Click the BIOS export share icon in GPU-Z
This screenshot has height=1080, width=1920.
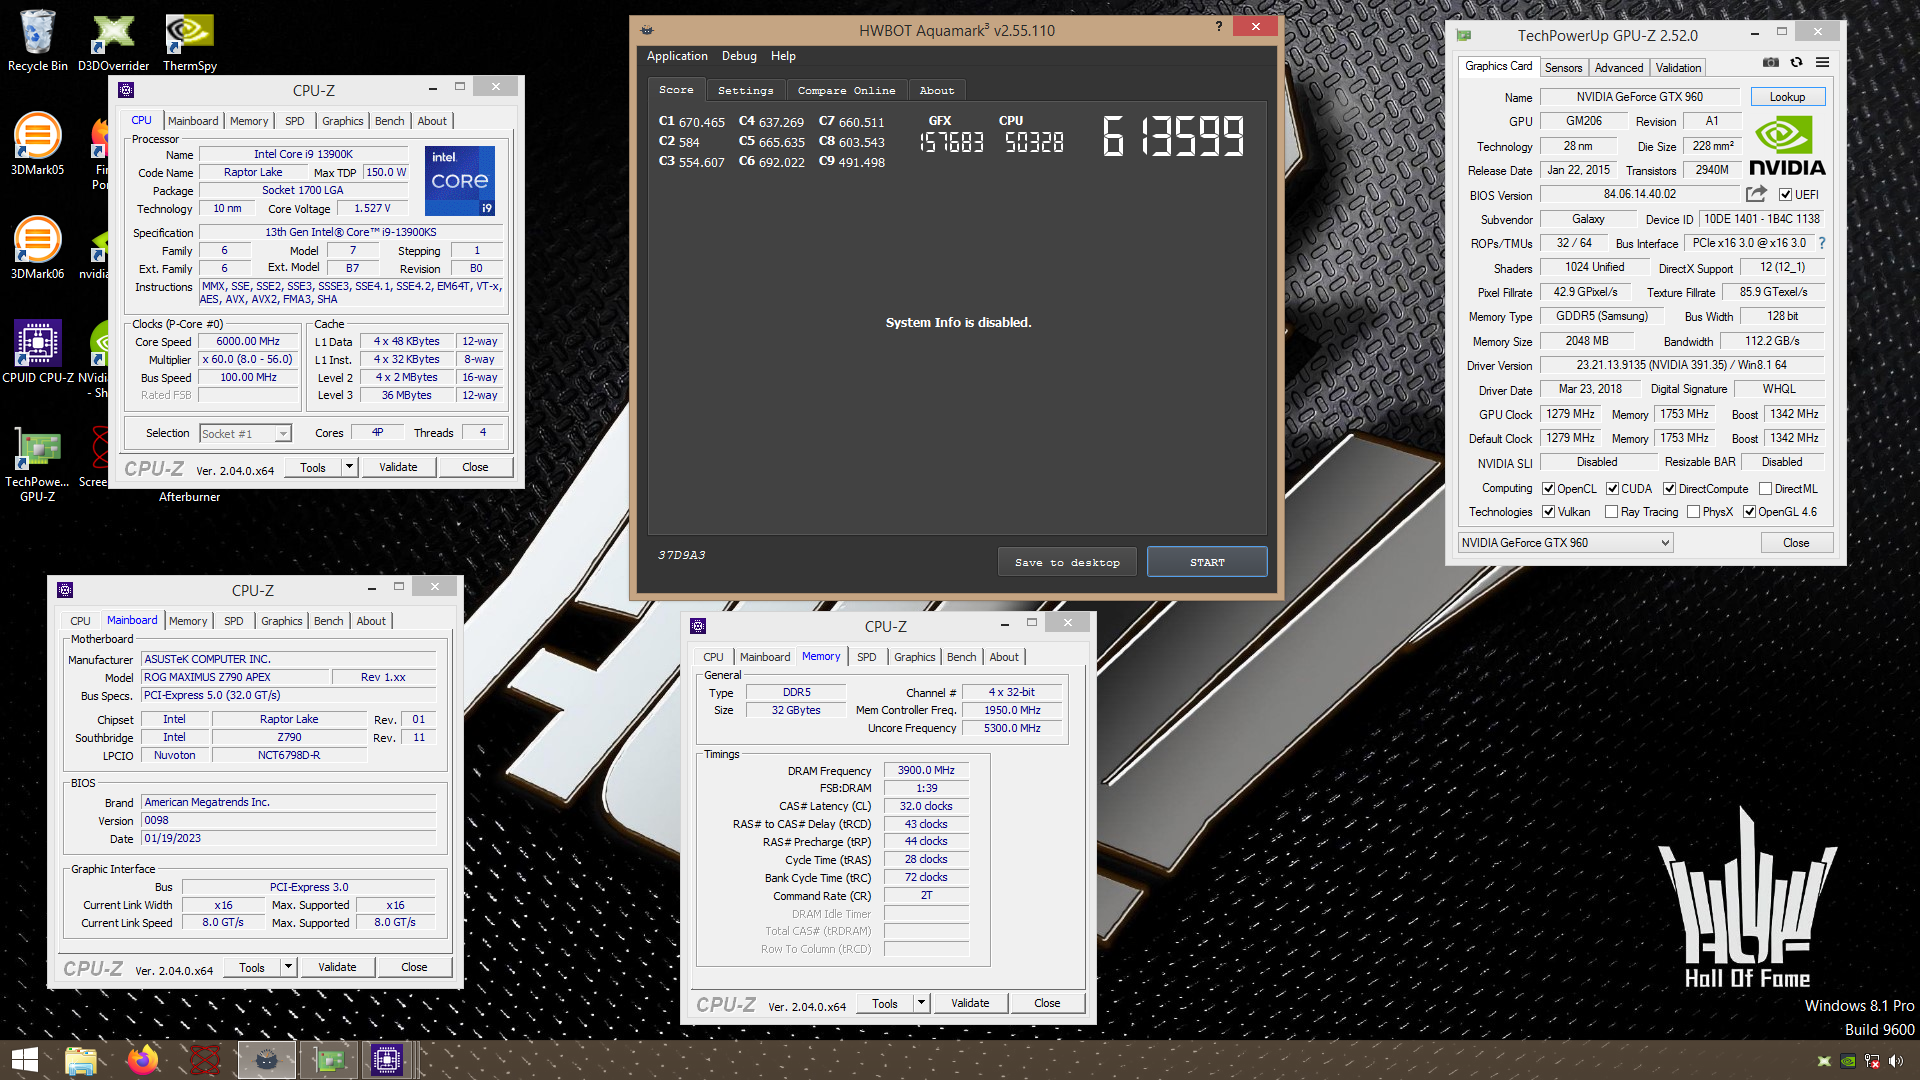(1756, 194)
